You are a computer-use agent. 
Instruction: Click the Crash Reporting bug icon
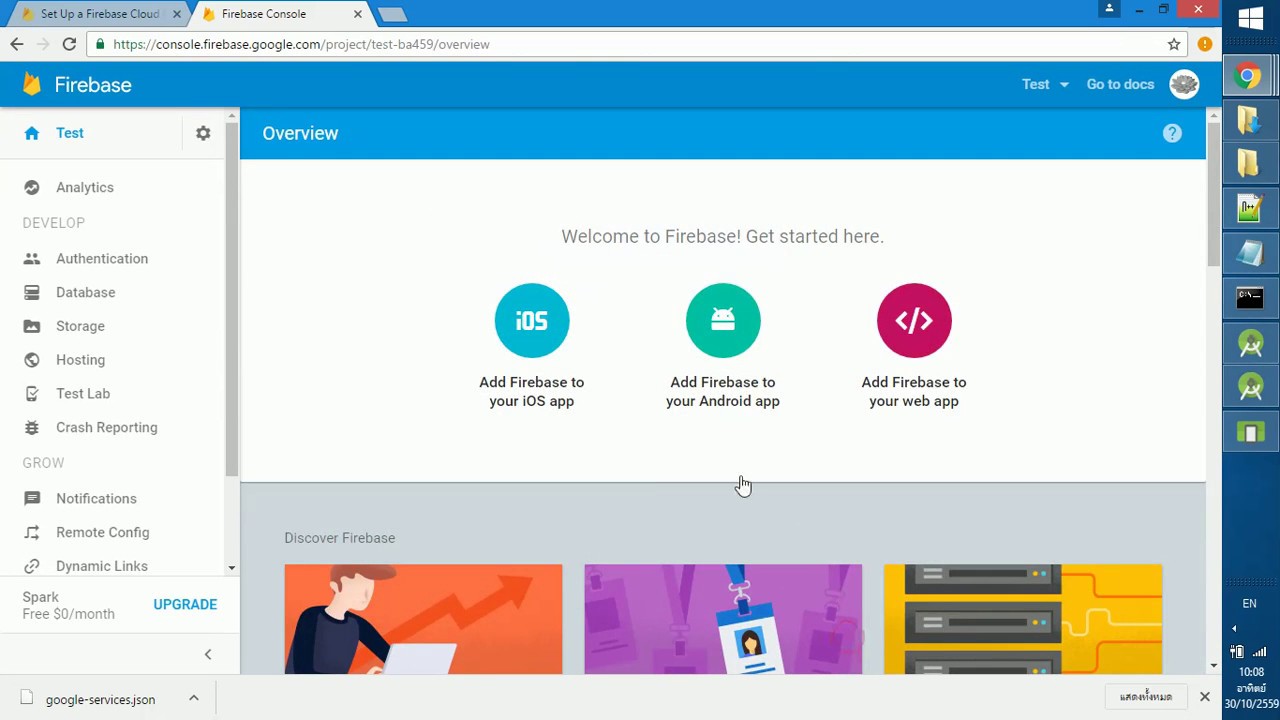click(x=32, y=427)
